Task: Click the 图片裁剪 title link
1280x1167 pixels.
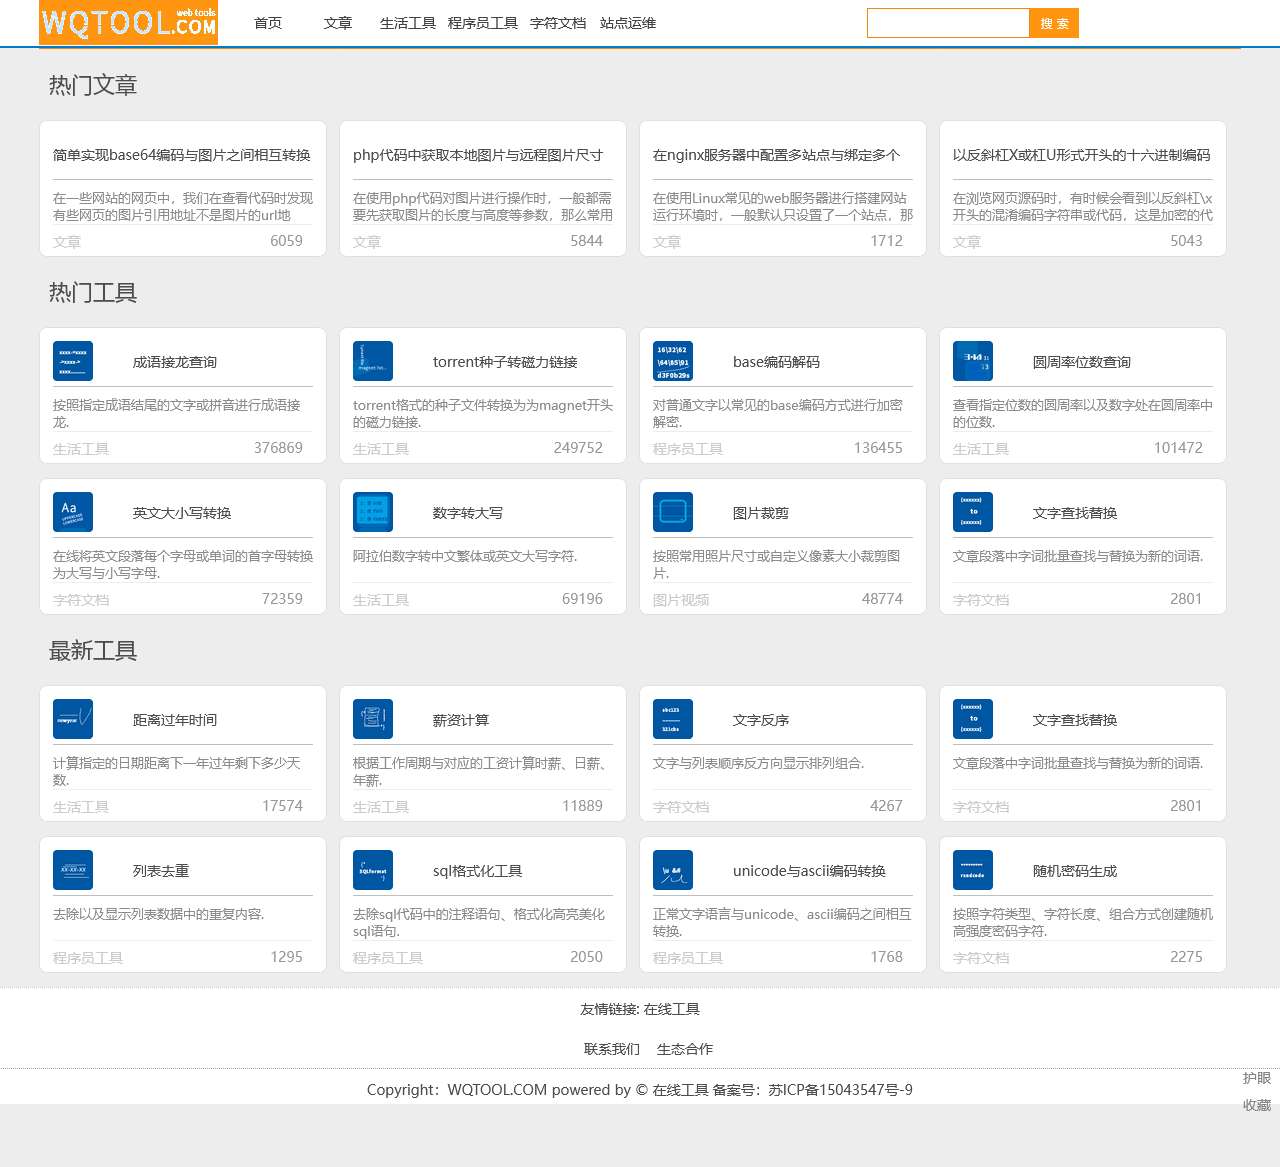Action: pos(761,513)
